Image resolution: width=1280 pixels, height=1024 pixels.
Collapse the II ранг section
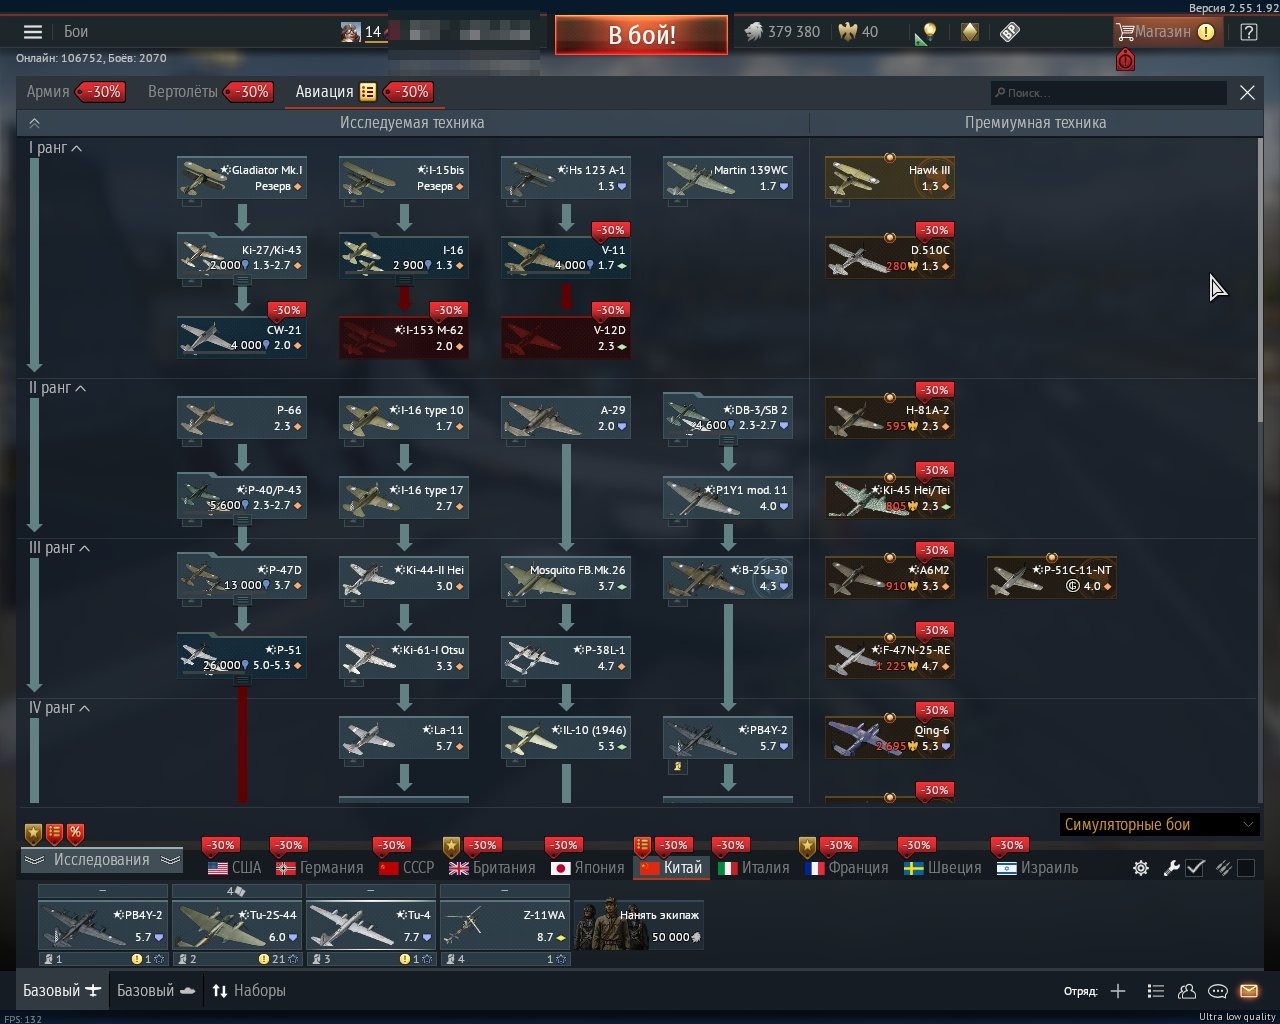point(57,388)
